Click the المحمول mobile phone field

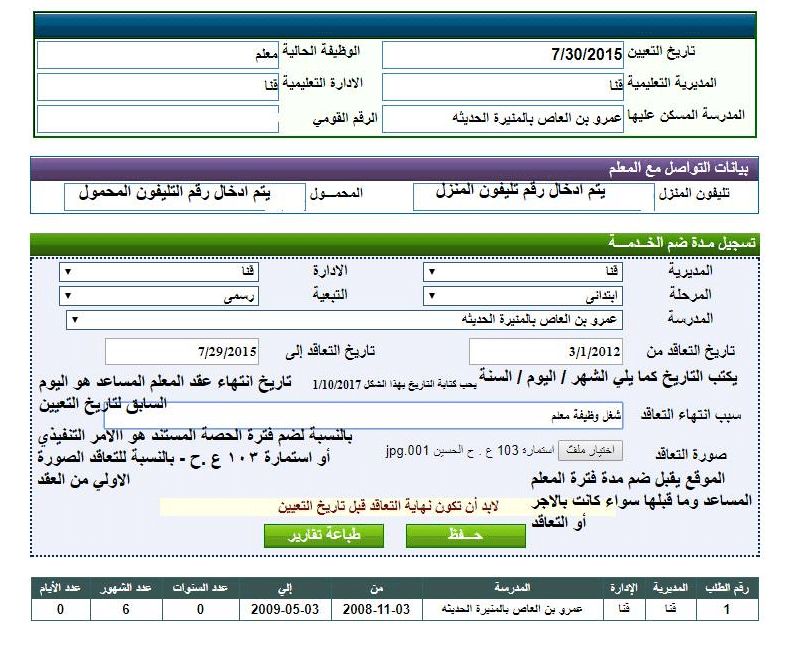pyautogui.click(x=184, y=197)
